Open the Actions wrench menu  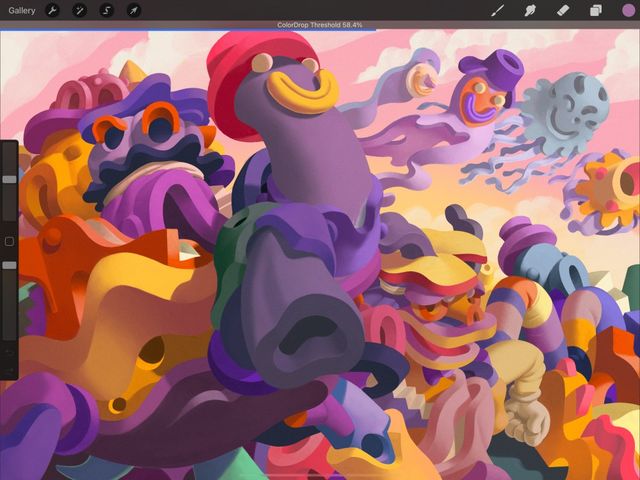(52, 11)
